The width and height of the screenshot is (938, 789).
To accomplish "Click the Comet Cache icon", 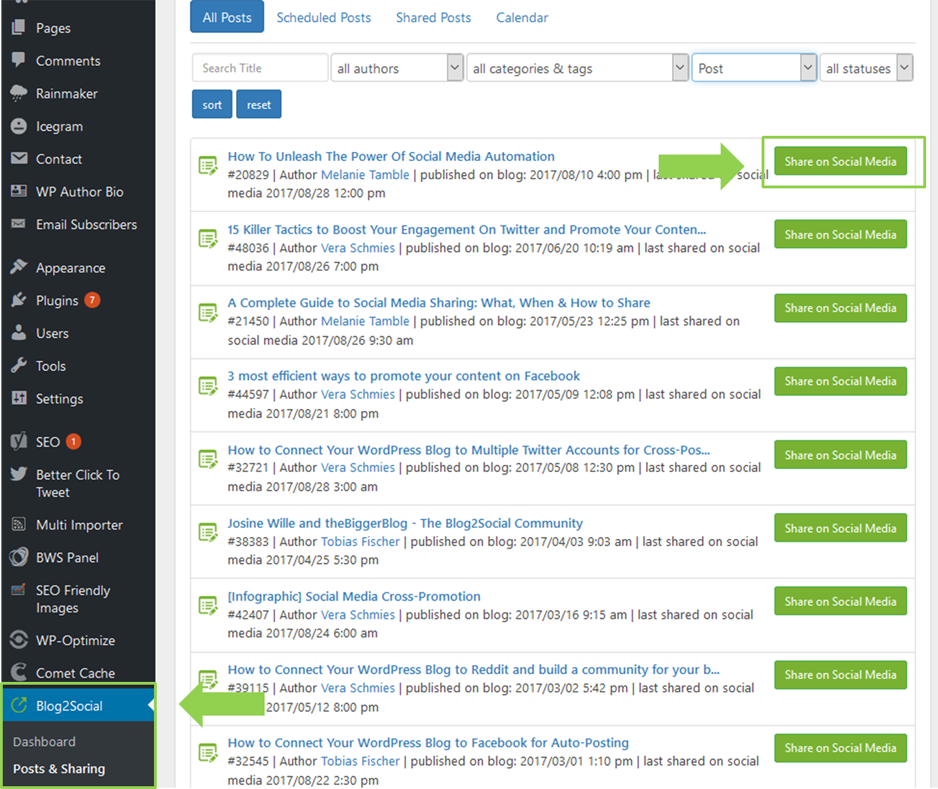I will (19, 672).
